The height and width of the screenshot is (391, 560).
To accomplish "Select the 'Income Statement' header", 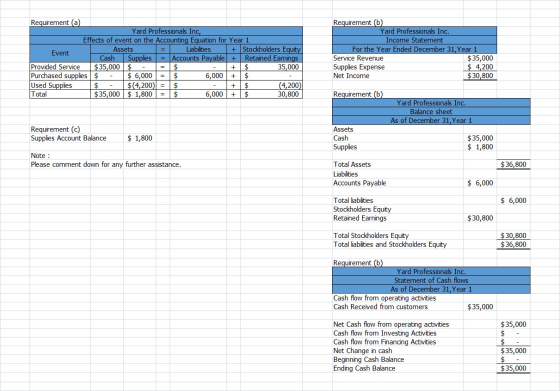I will pyautogui.click(x=414, y=40).
